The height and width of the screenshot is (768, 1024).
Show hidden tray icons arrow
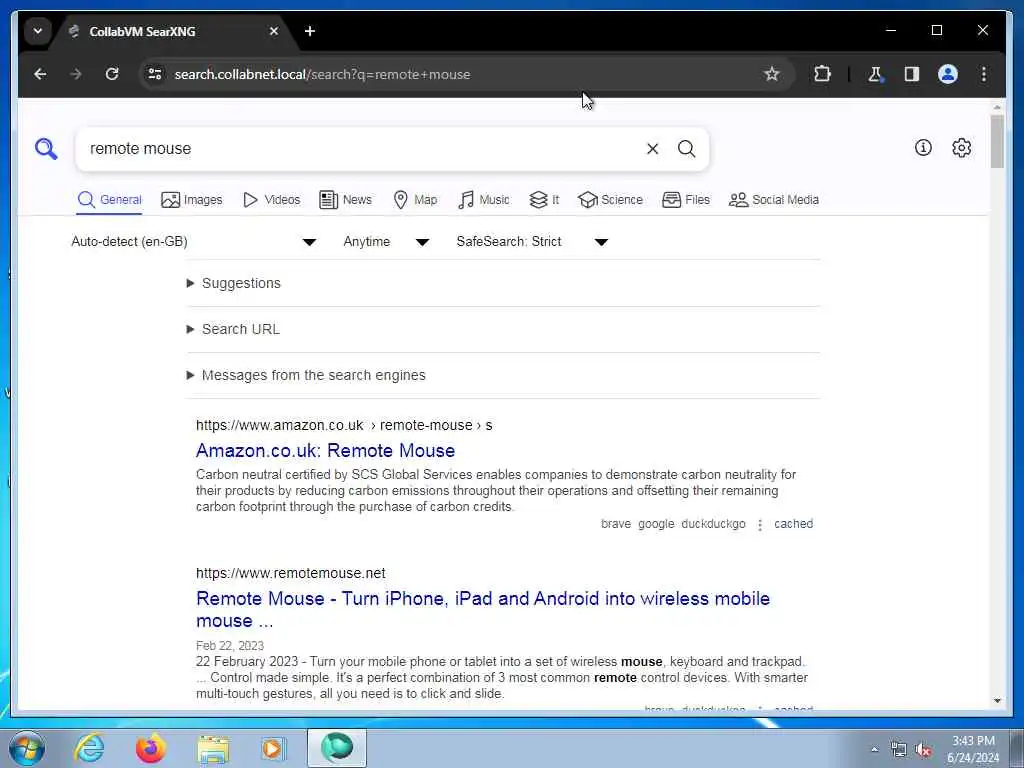[874, 750]
